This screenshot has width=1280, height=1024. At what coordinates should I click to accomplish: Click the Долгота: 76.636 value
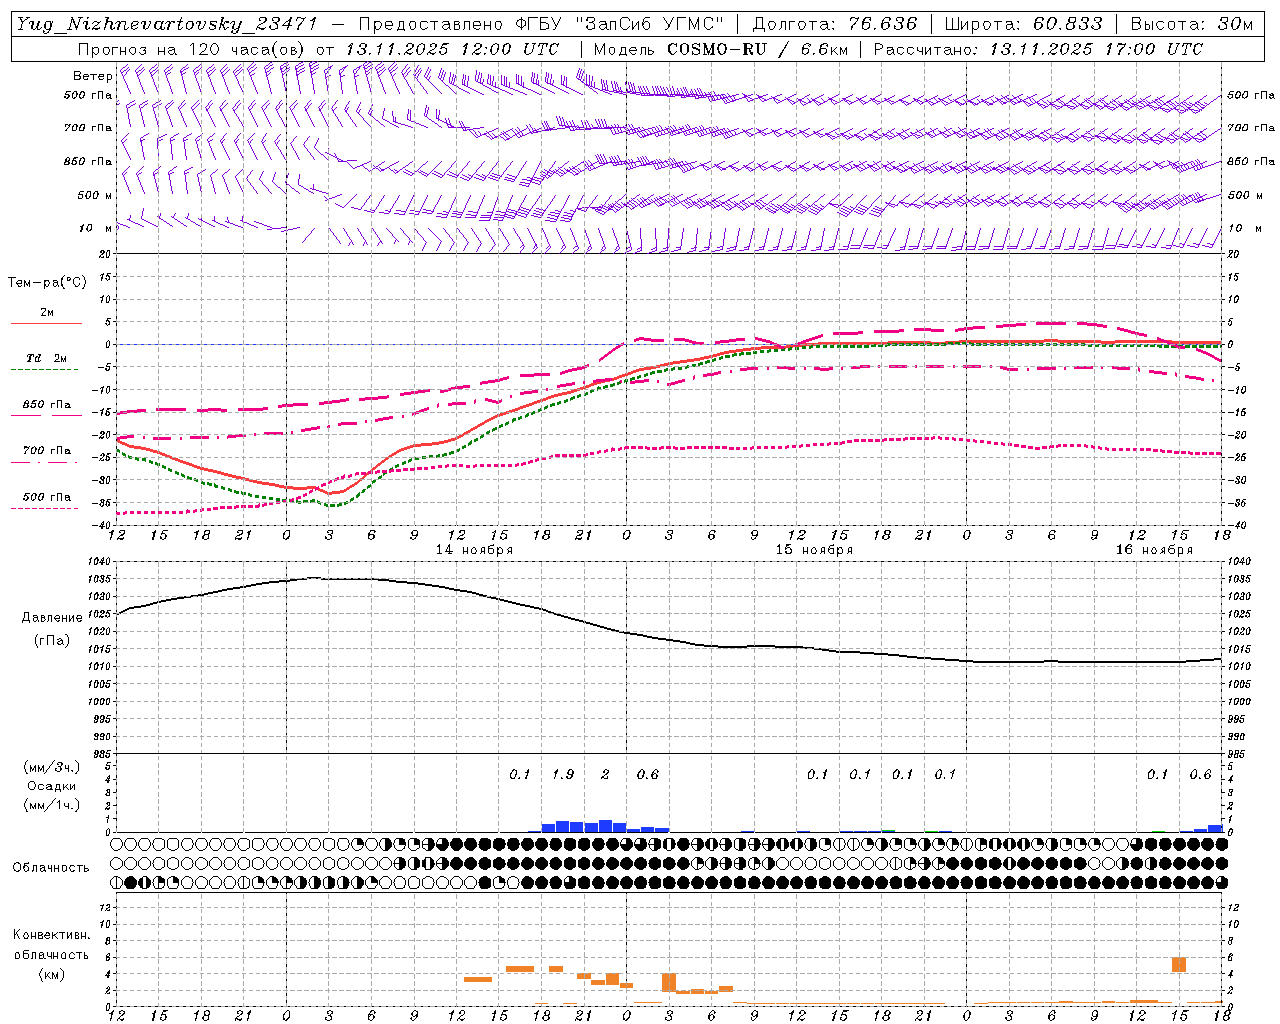tap(834, 24)
